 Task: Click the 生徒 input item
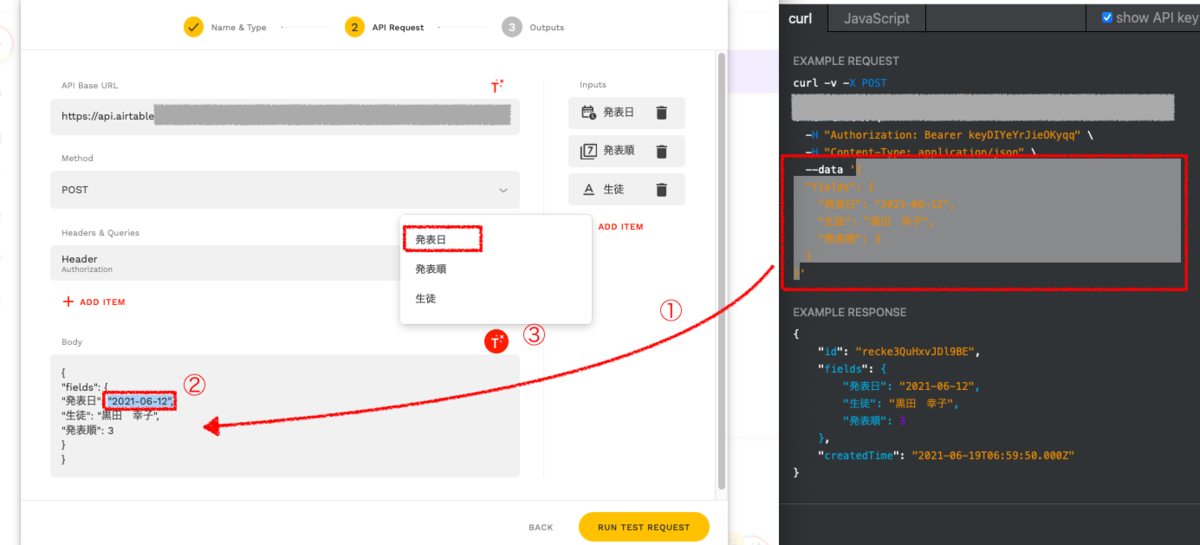coord(627,189)
